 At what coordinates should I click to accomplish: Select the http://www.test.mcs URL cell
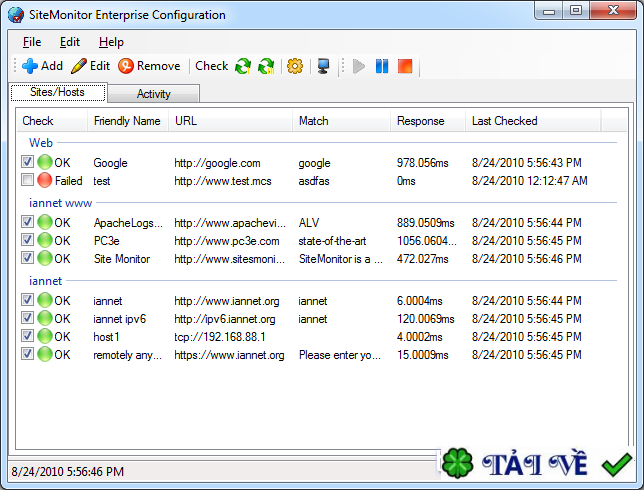point(223,181)
